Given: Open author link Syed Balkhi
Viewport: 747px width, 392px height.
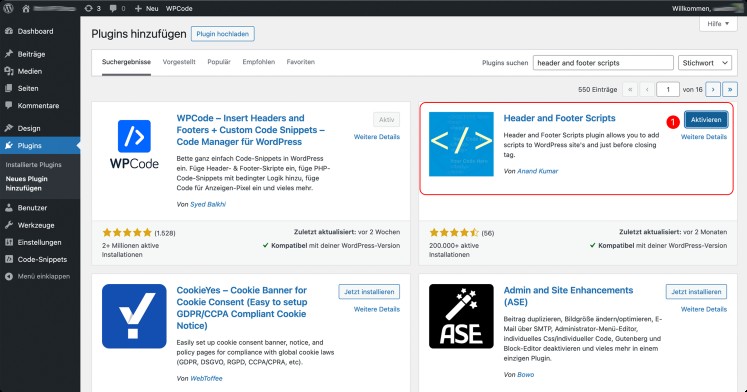Looking at the screenshot, I should click(x=208, y=204).
